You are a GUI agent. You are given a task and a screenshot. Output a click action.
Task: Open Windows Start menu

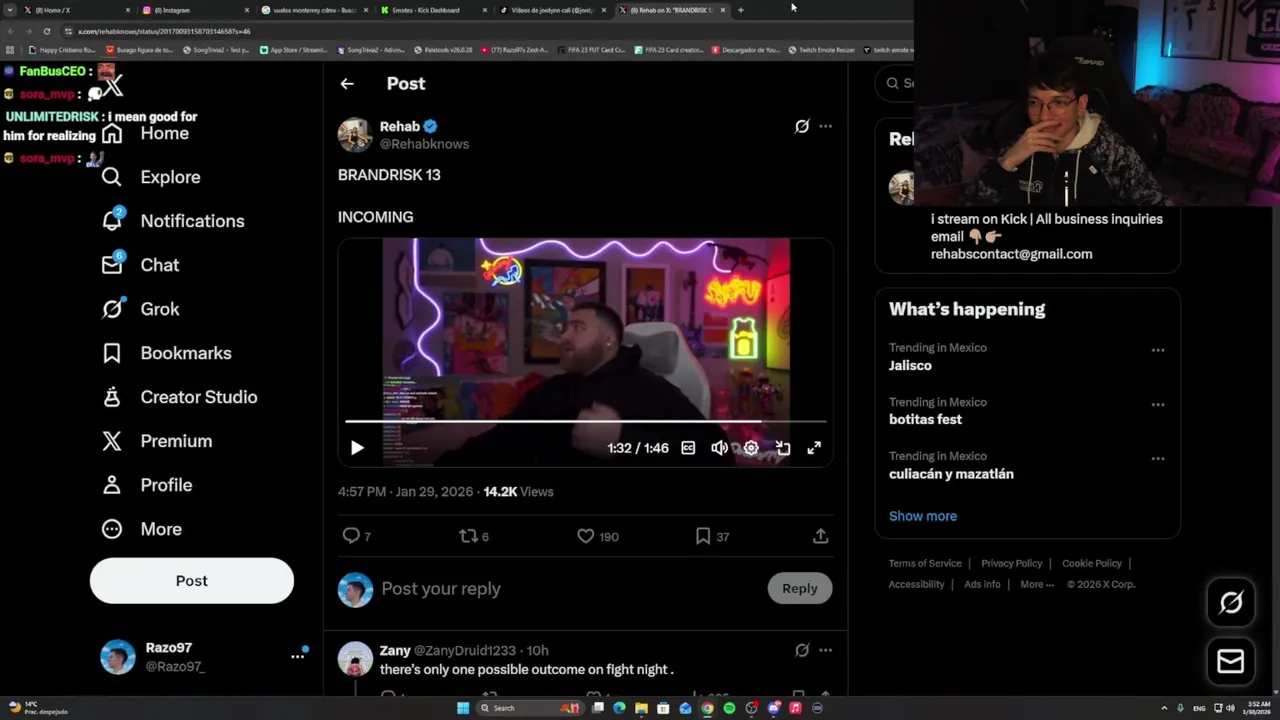(463, 708)
